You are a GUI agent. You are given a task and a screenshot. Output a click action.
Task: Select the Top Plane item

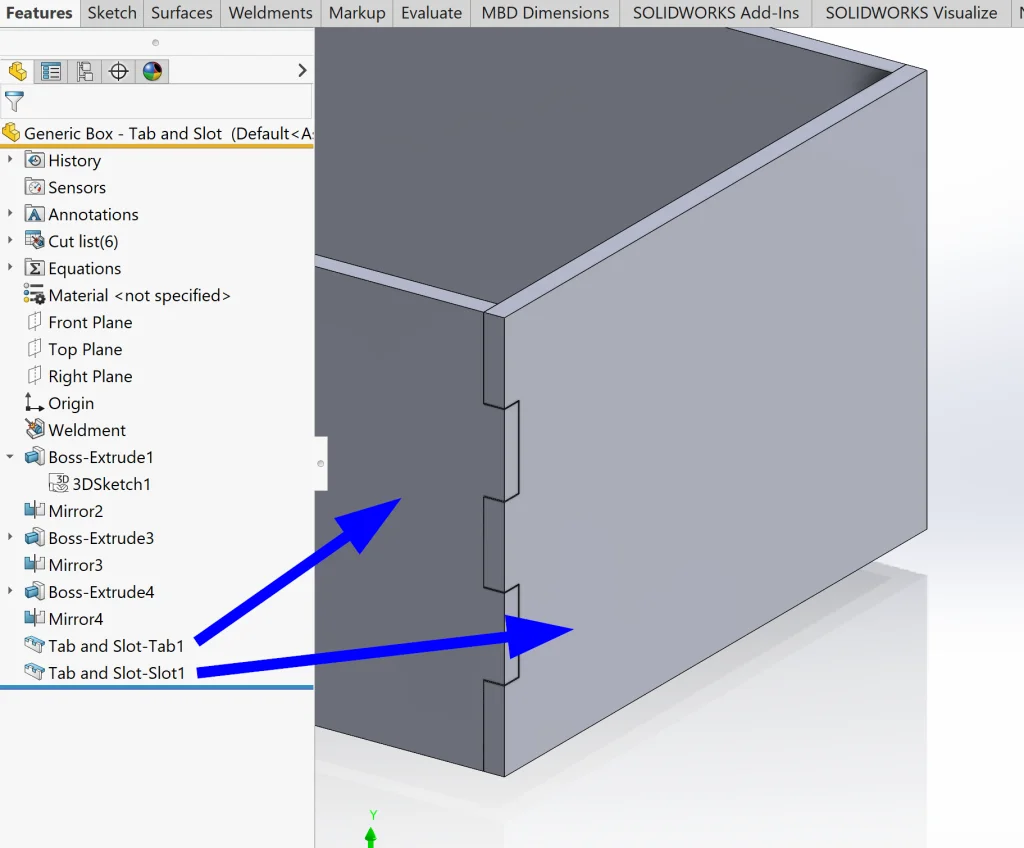click(x=85, y=349)
